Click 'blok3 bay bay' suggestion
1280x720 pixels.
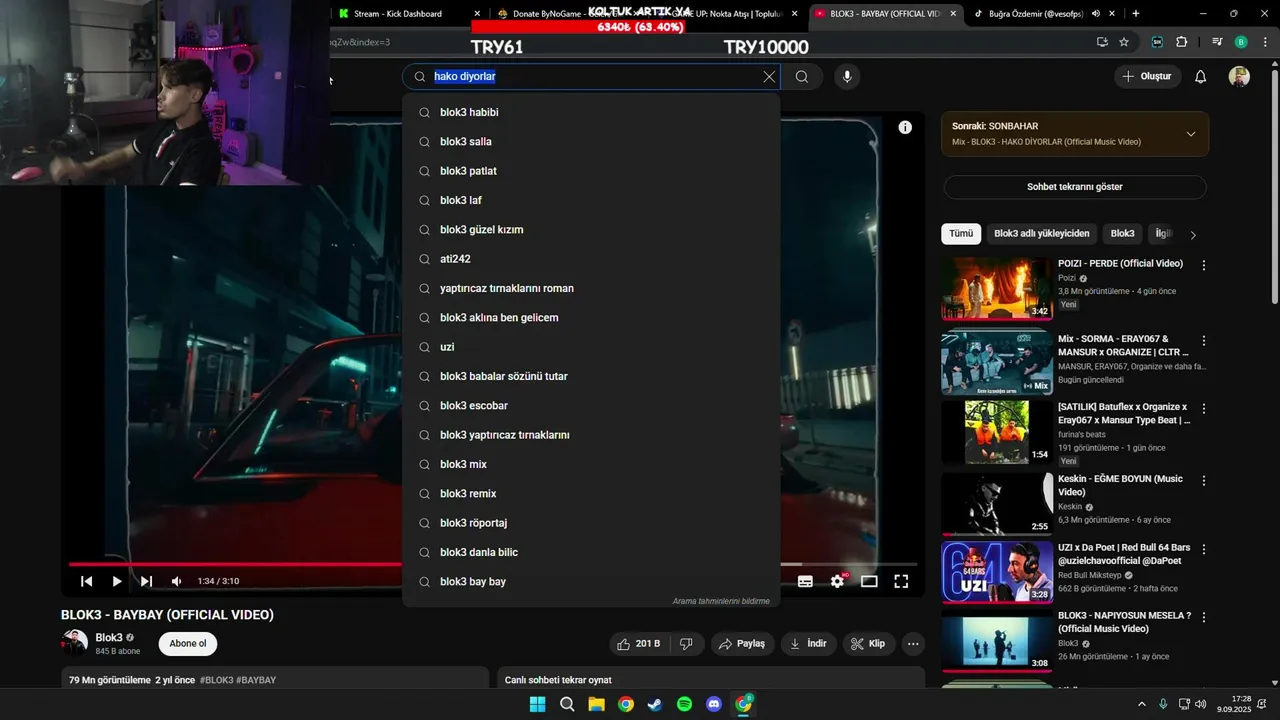591,582
